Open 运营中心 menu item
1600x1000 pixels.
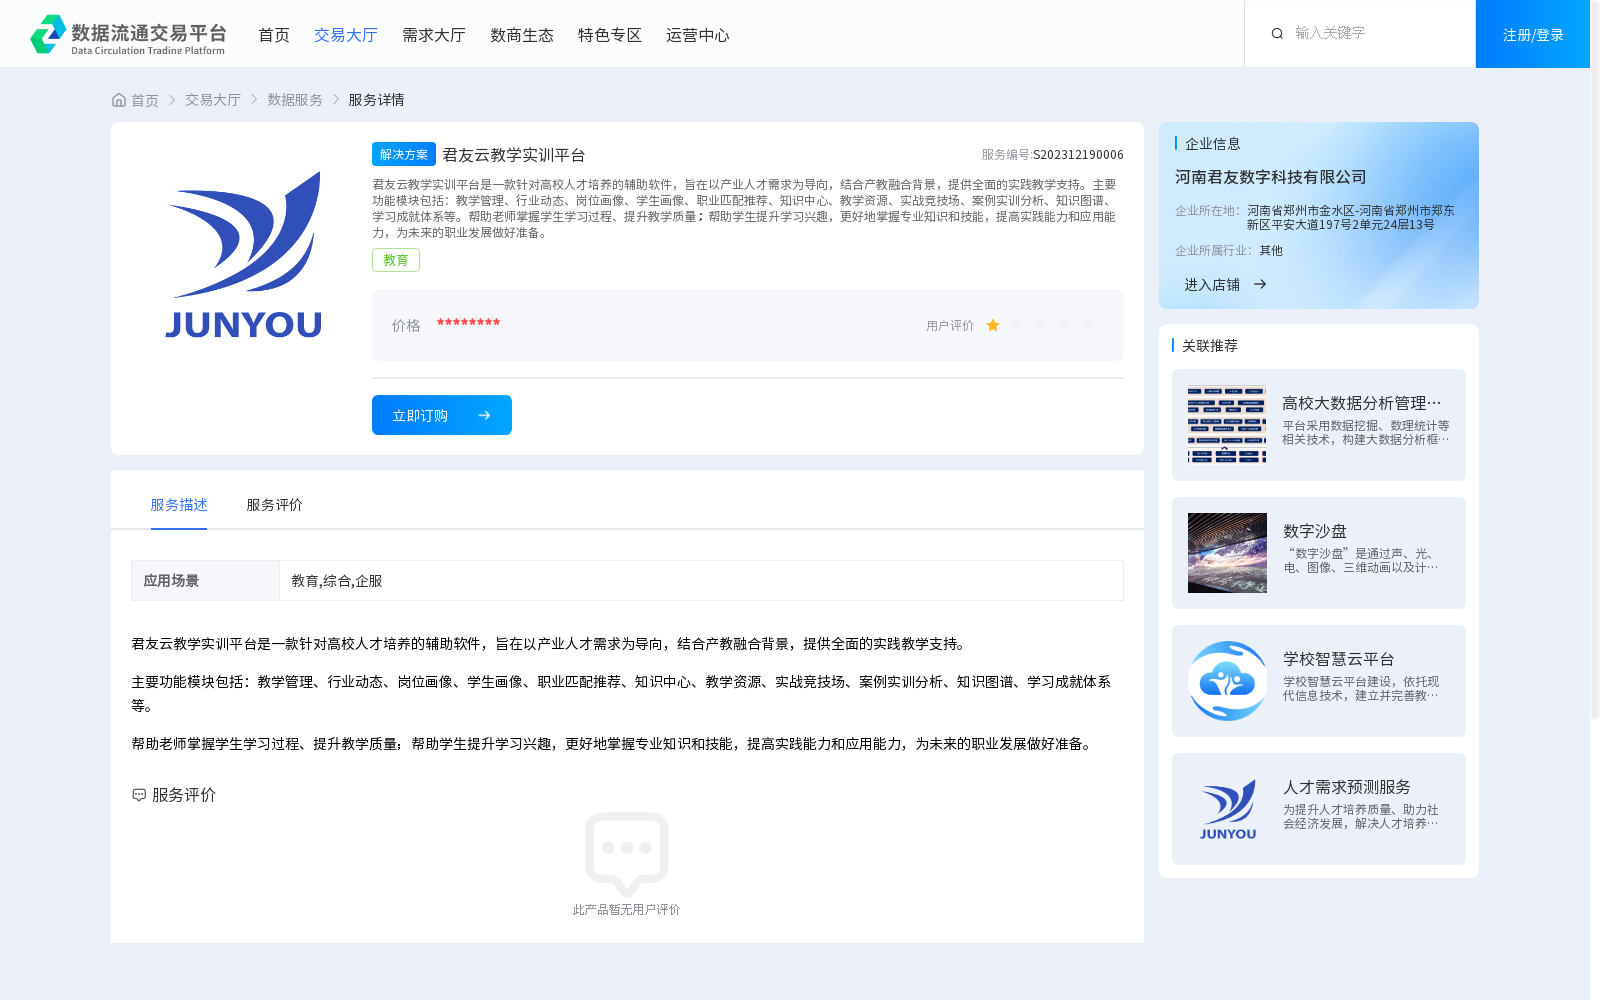(x=698, y=35)
